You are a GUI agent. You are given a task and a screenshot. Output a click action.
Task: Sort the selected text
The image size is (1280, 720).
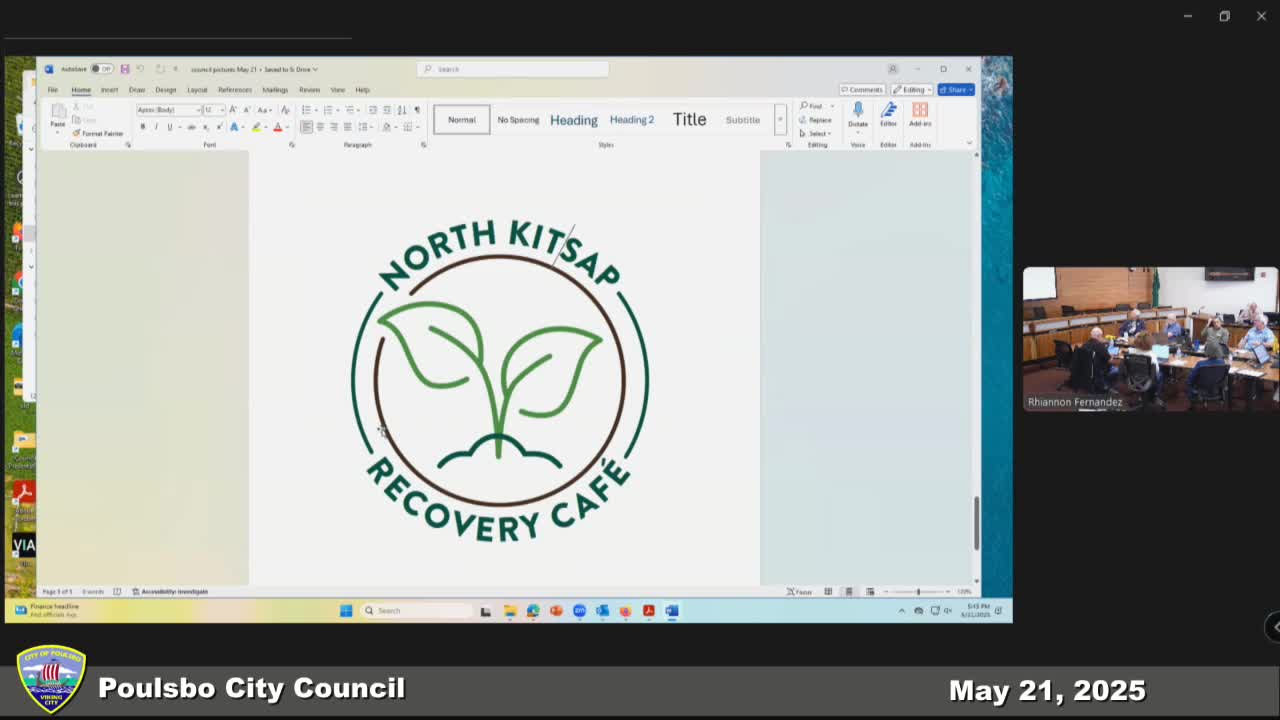tap(401, 109)
